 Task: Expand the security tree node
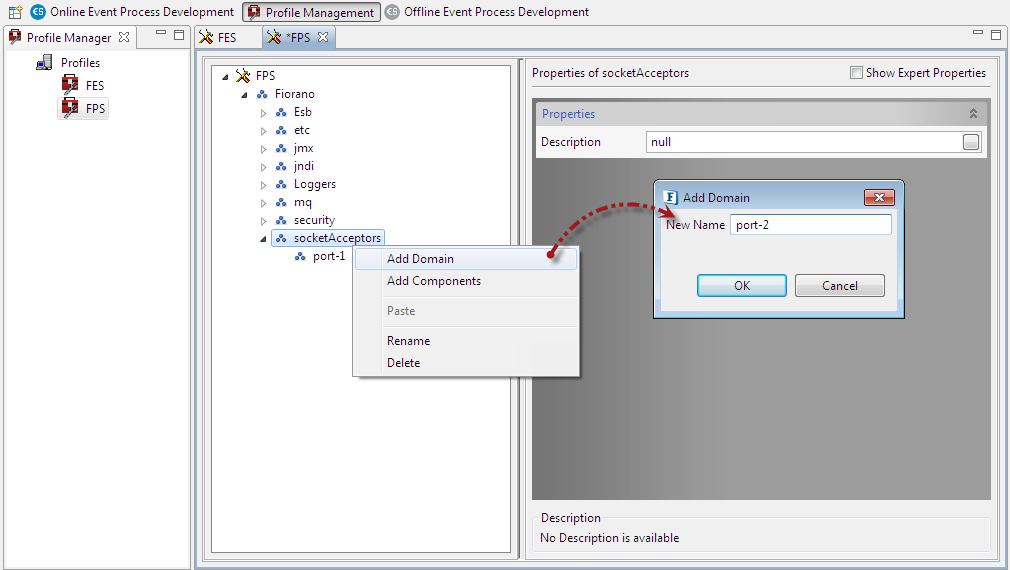coord(263,221)
